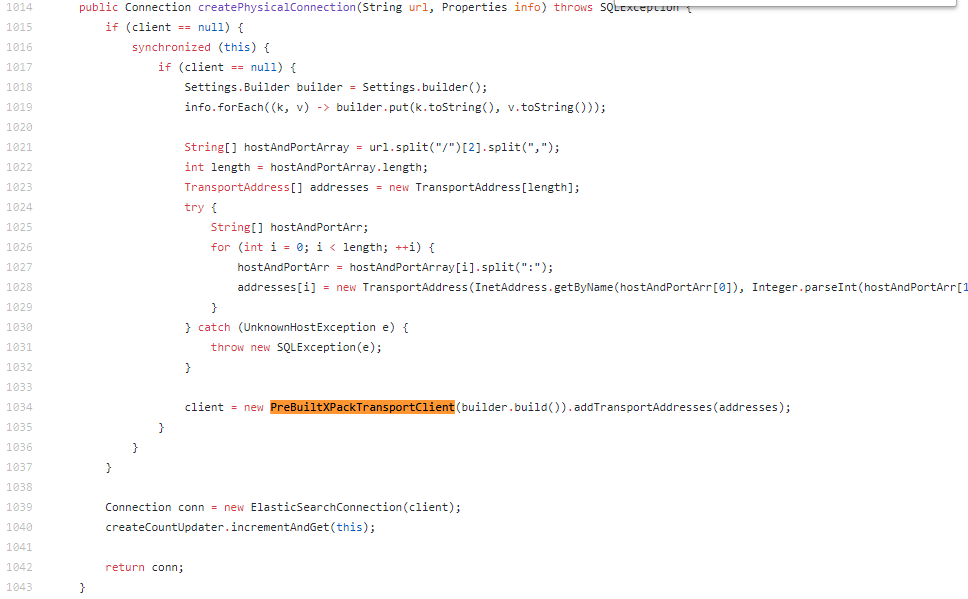Click the try keyword
This screenshot has height=599, width=968.
194,207
